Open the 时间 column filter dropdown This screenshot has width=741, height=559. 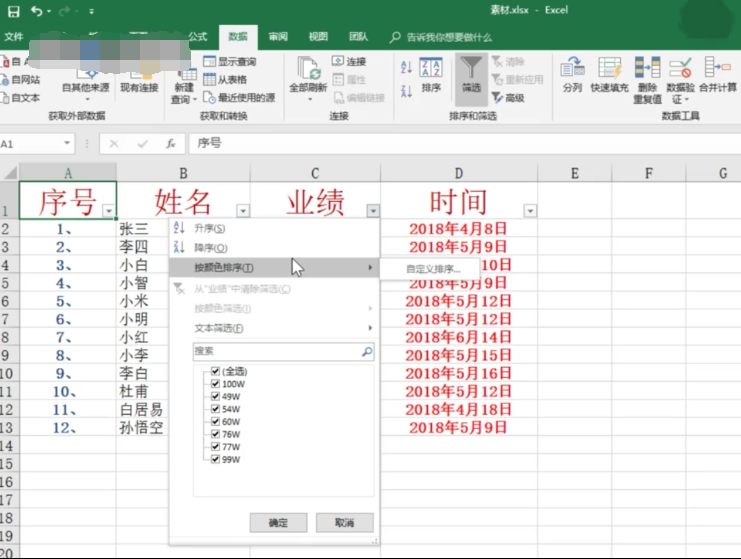click(530, 211)
